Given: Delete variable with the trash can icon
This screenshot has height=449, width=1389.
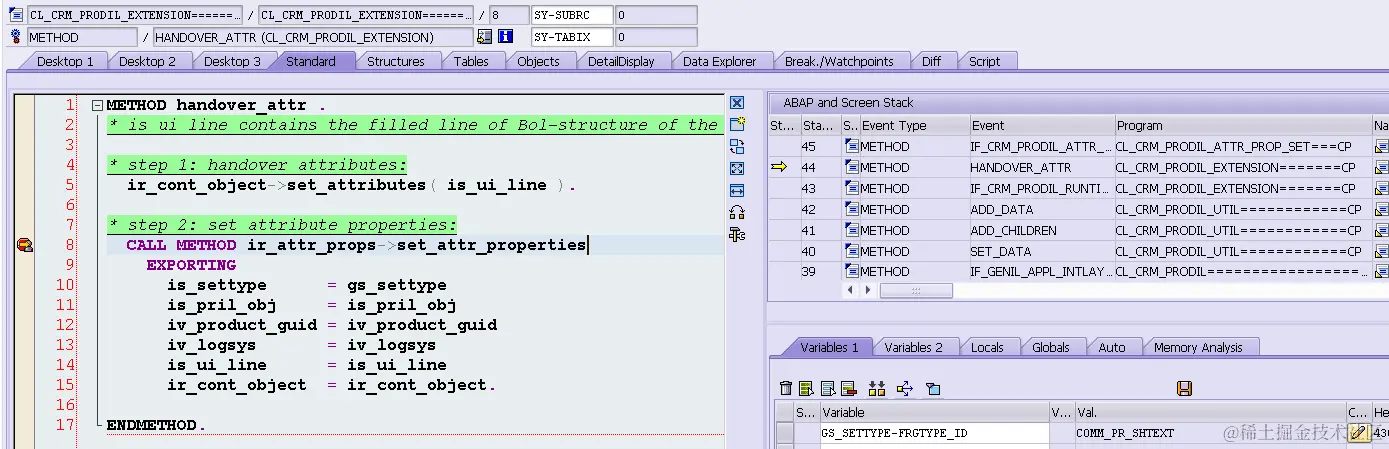Looking at the screenshot, I should 786,388.
